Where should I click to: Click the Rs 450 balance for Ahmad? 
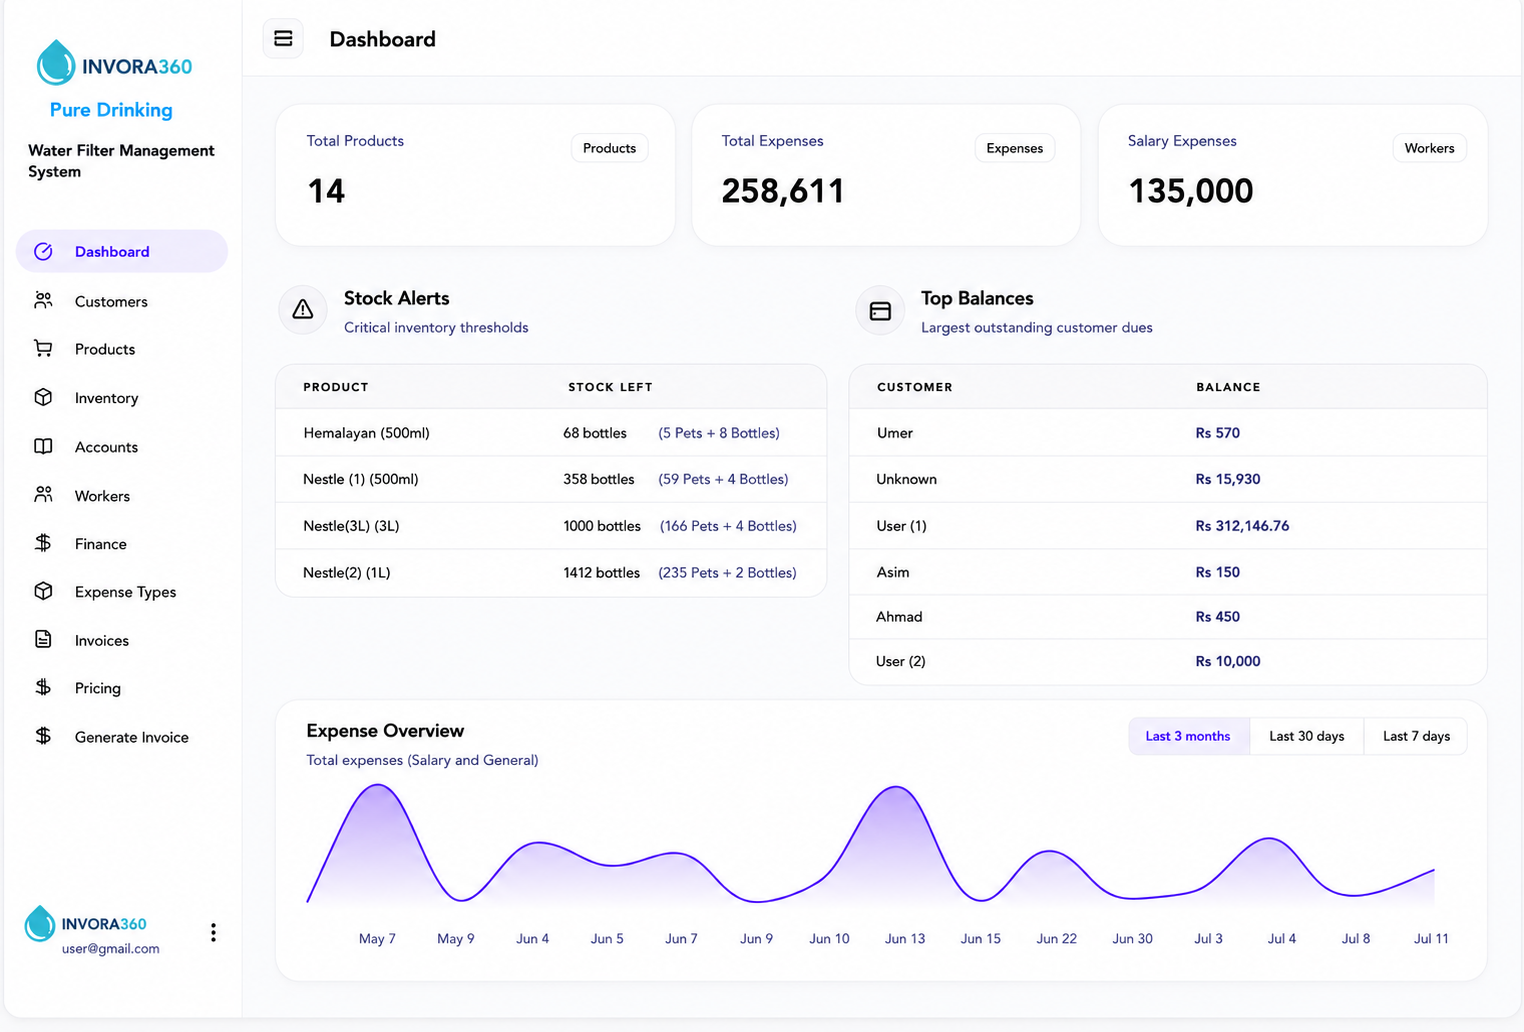(1218, 617)
